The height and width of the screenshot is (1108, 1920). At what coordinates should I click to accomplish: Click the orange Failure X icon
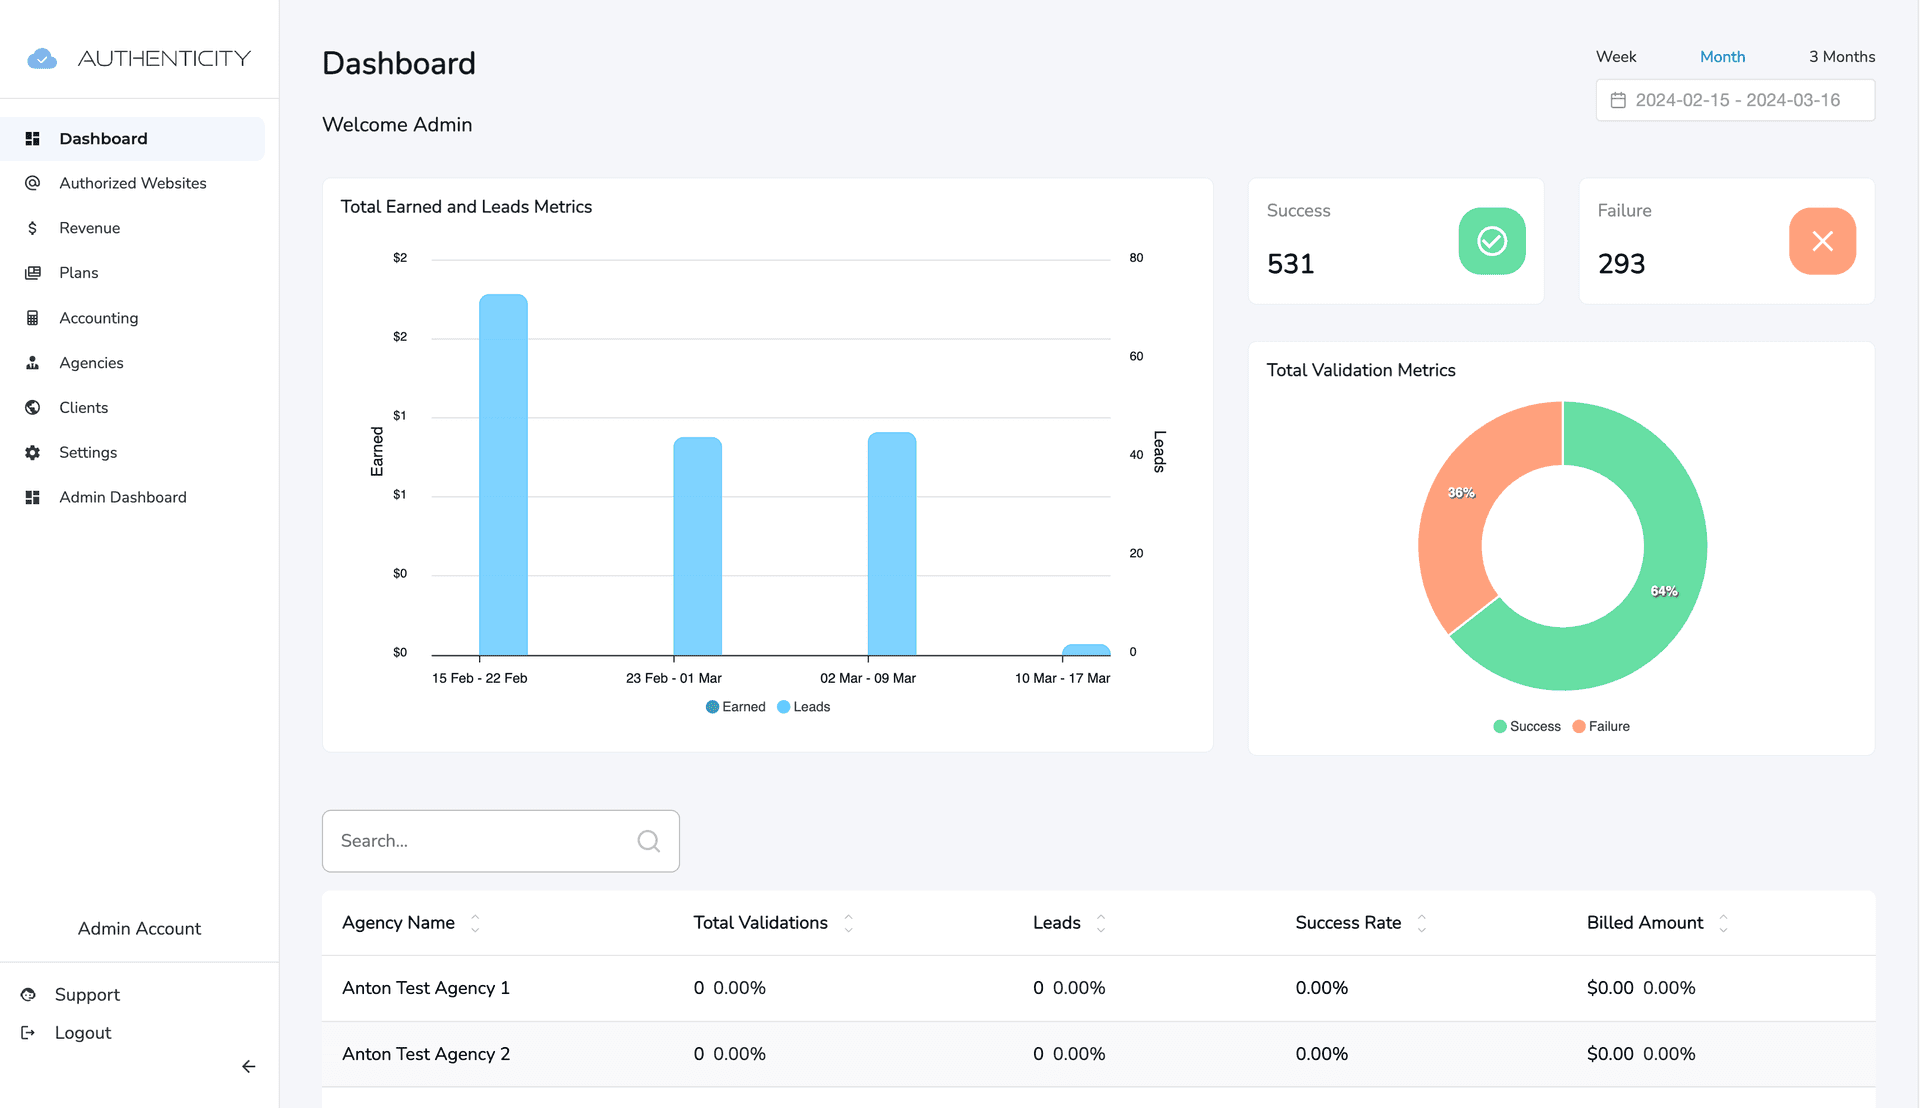point(1823,241)
